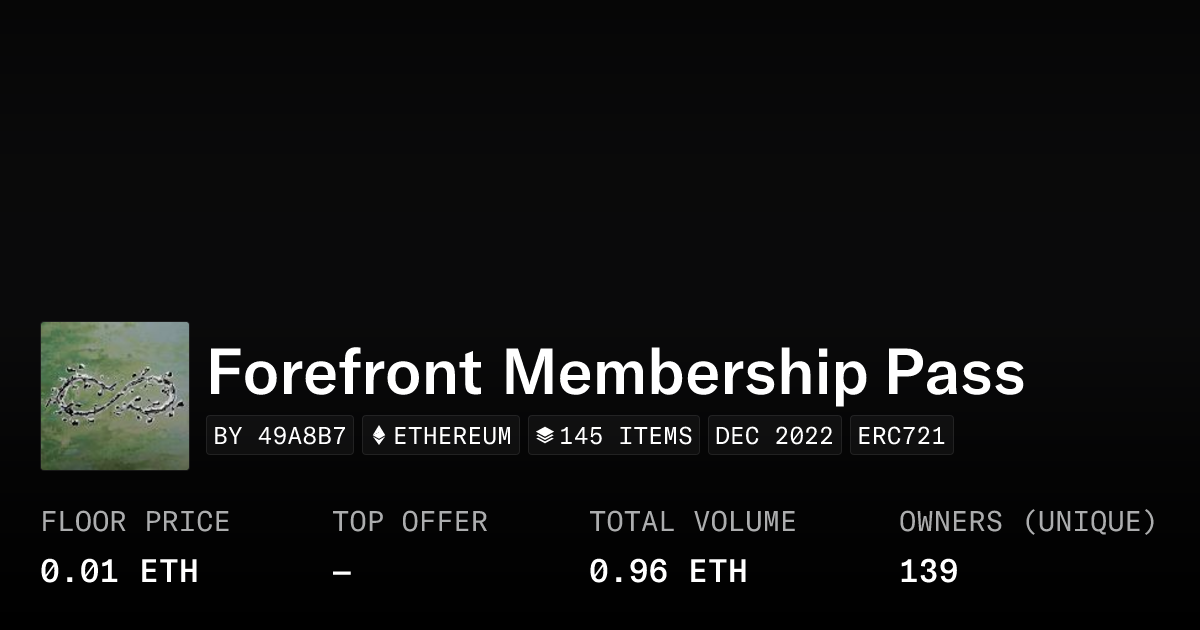Screen dimensions: 1200x630
Task: Click the TOP OFFER label
Action: tap(410, 522)
